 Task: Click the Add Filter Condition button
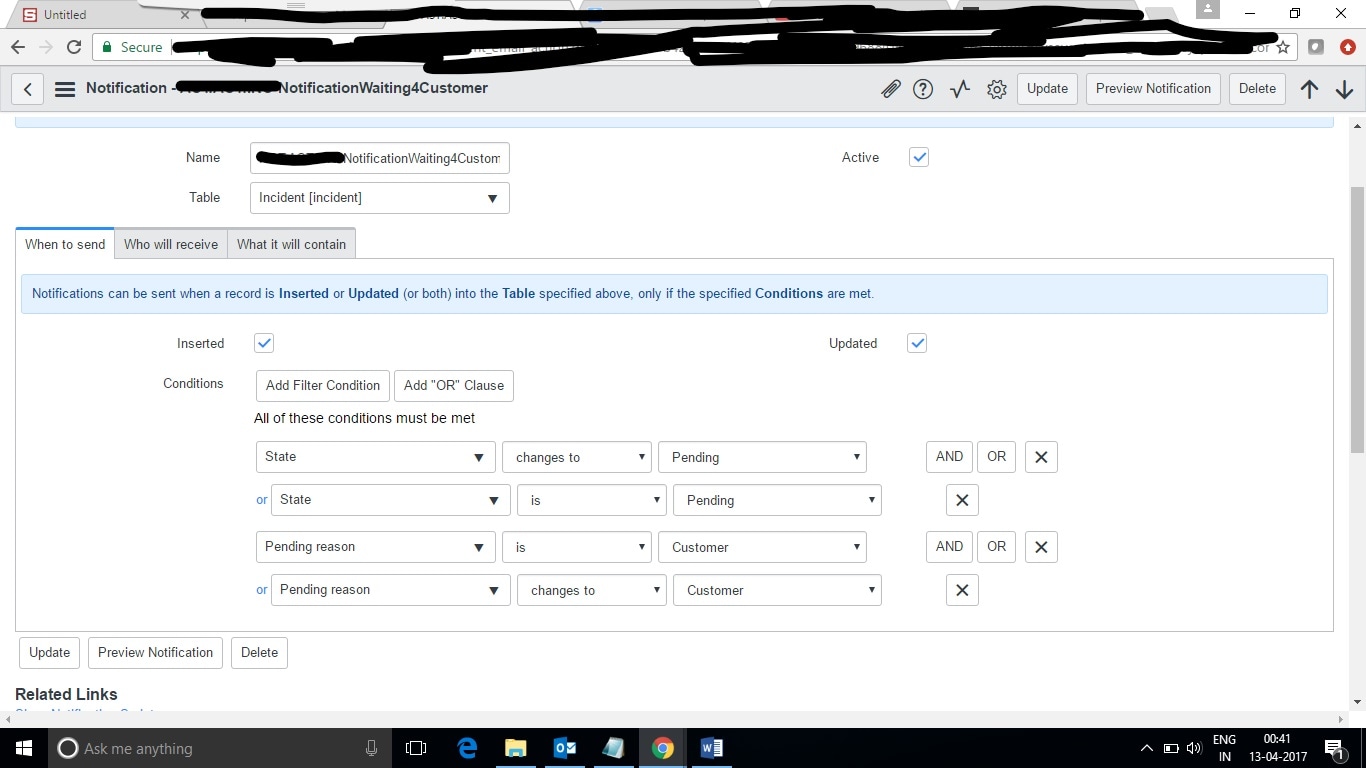tap(322, 385)
